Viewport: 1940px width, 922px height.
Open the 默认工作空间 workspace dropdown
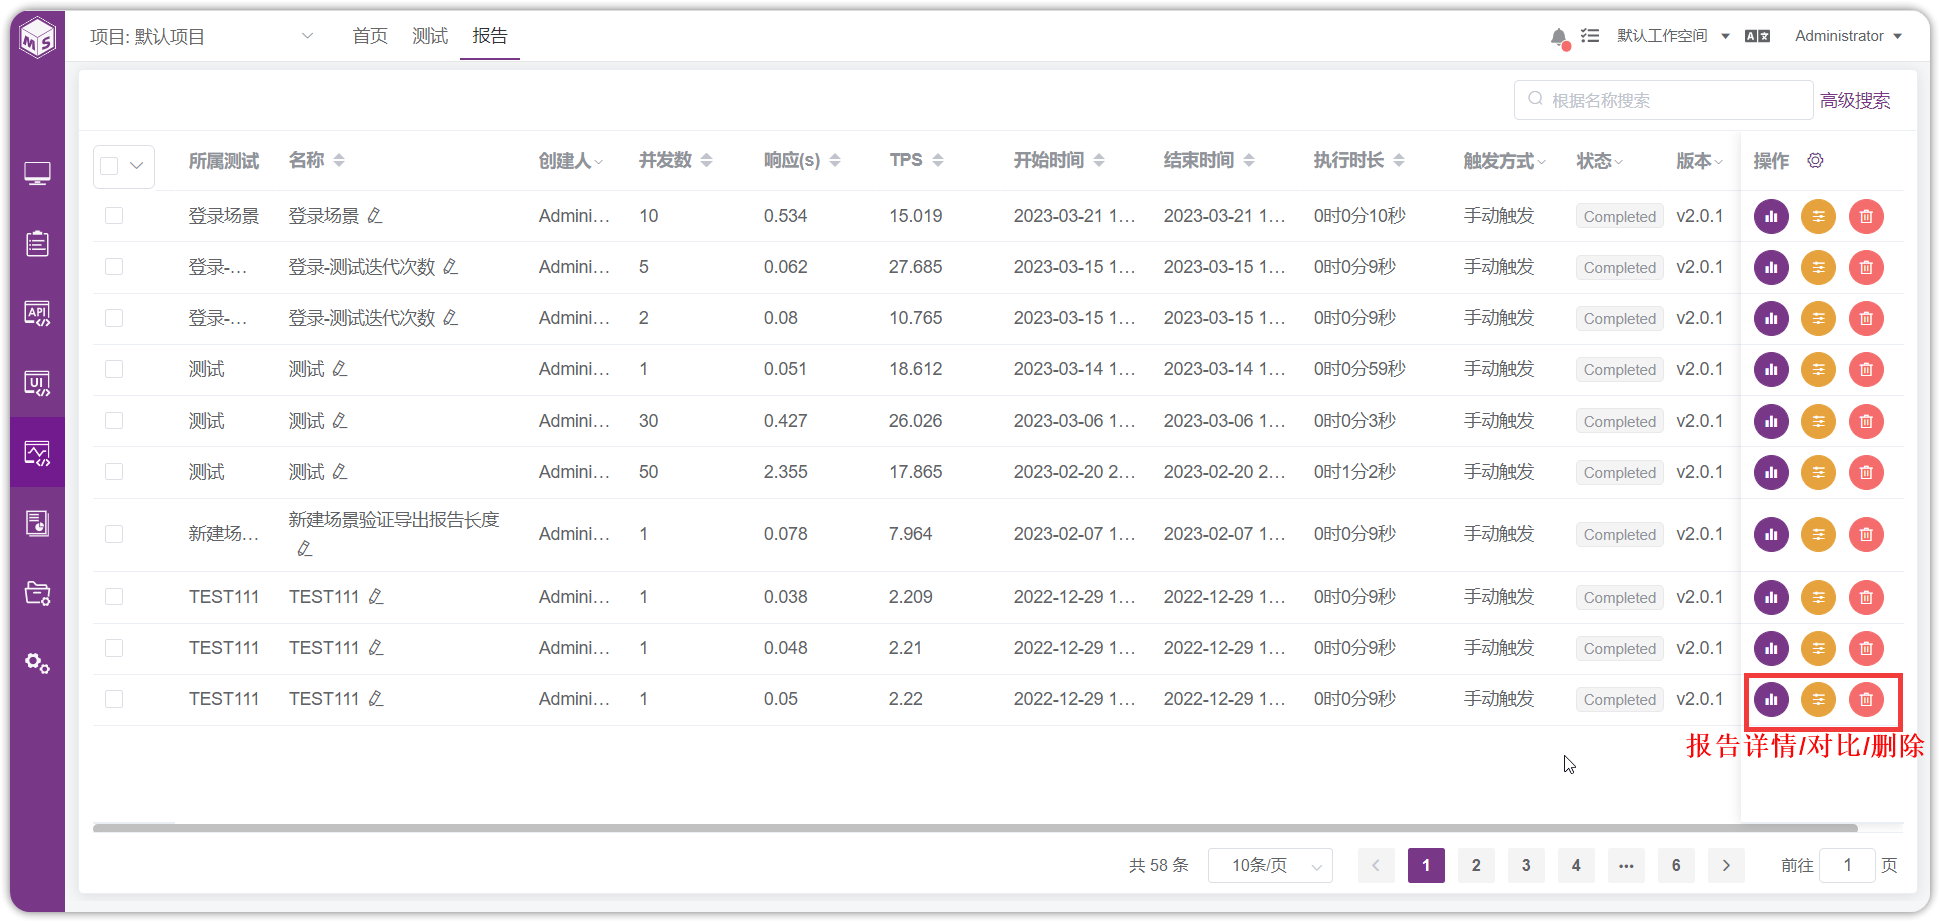coord(1673,36)
